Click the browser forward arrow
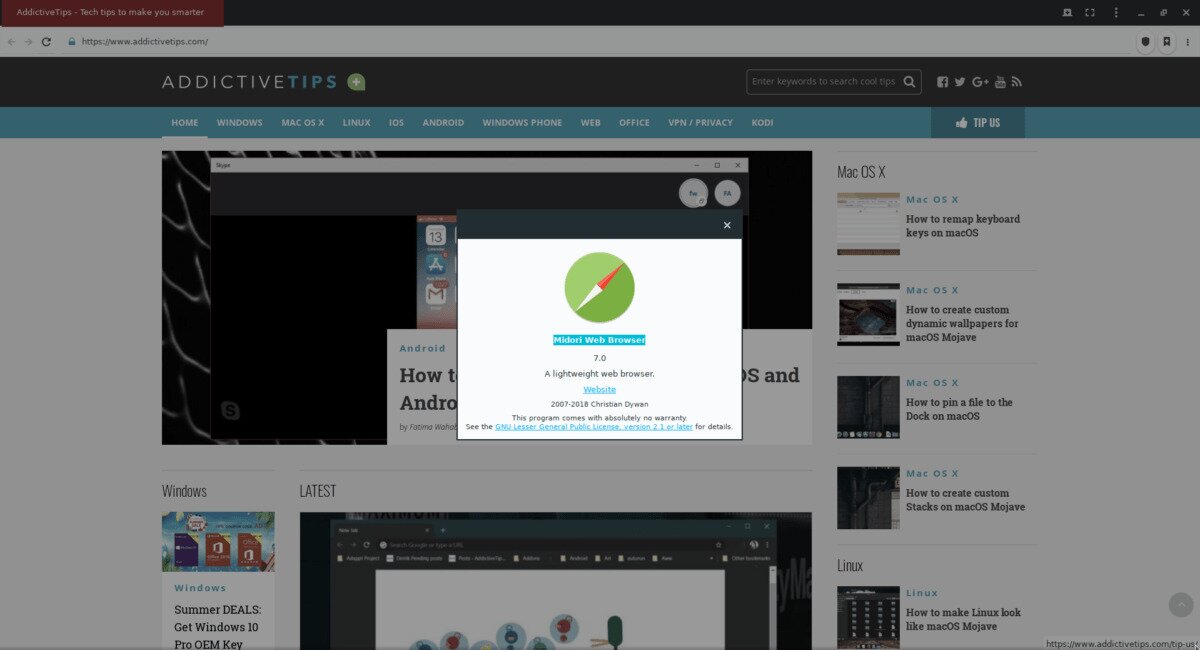The width and height of the screenshot is (1200, 650). [28, 42]
